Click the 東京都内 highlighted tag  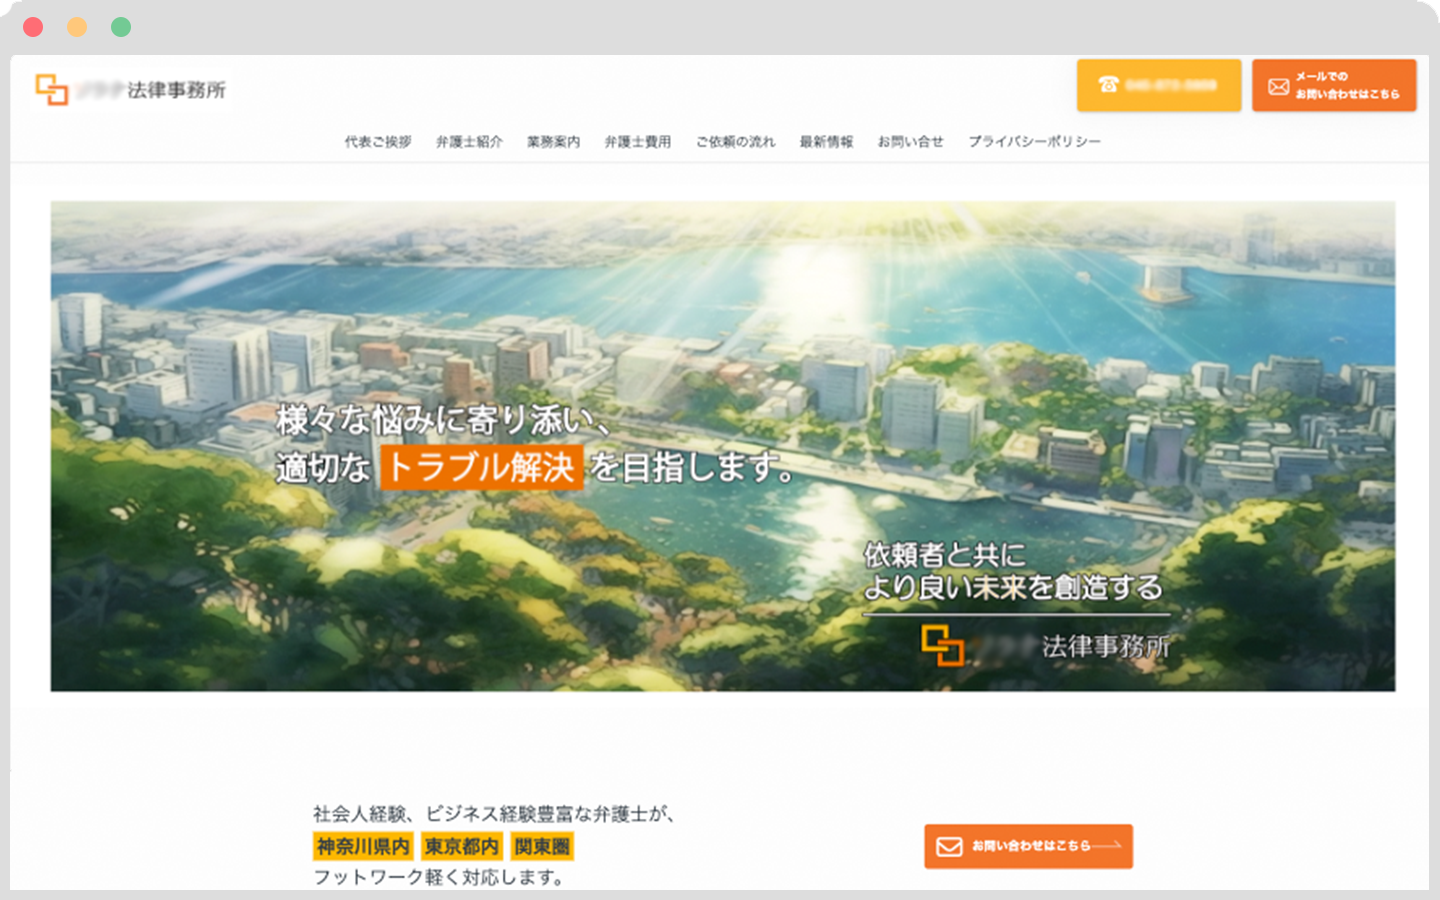[x=461, y=847]
